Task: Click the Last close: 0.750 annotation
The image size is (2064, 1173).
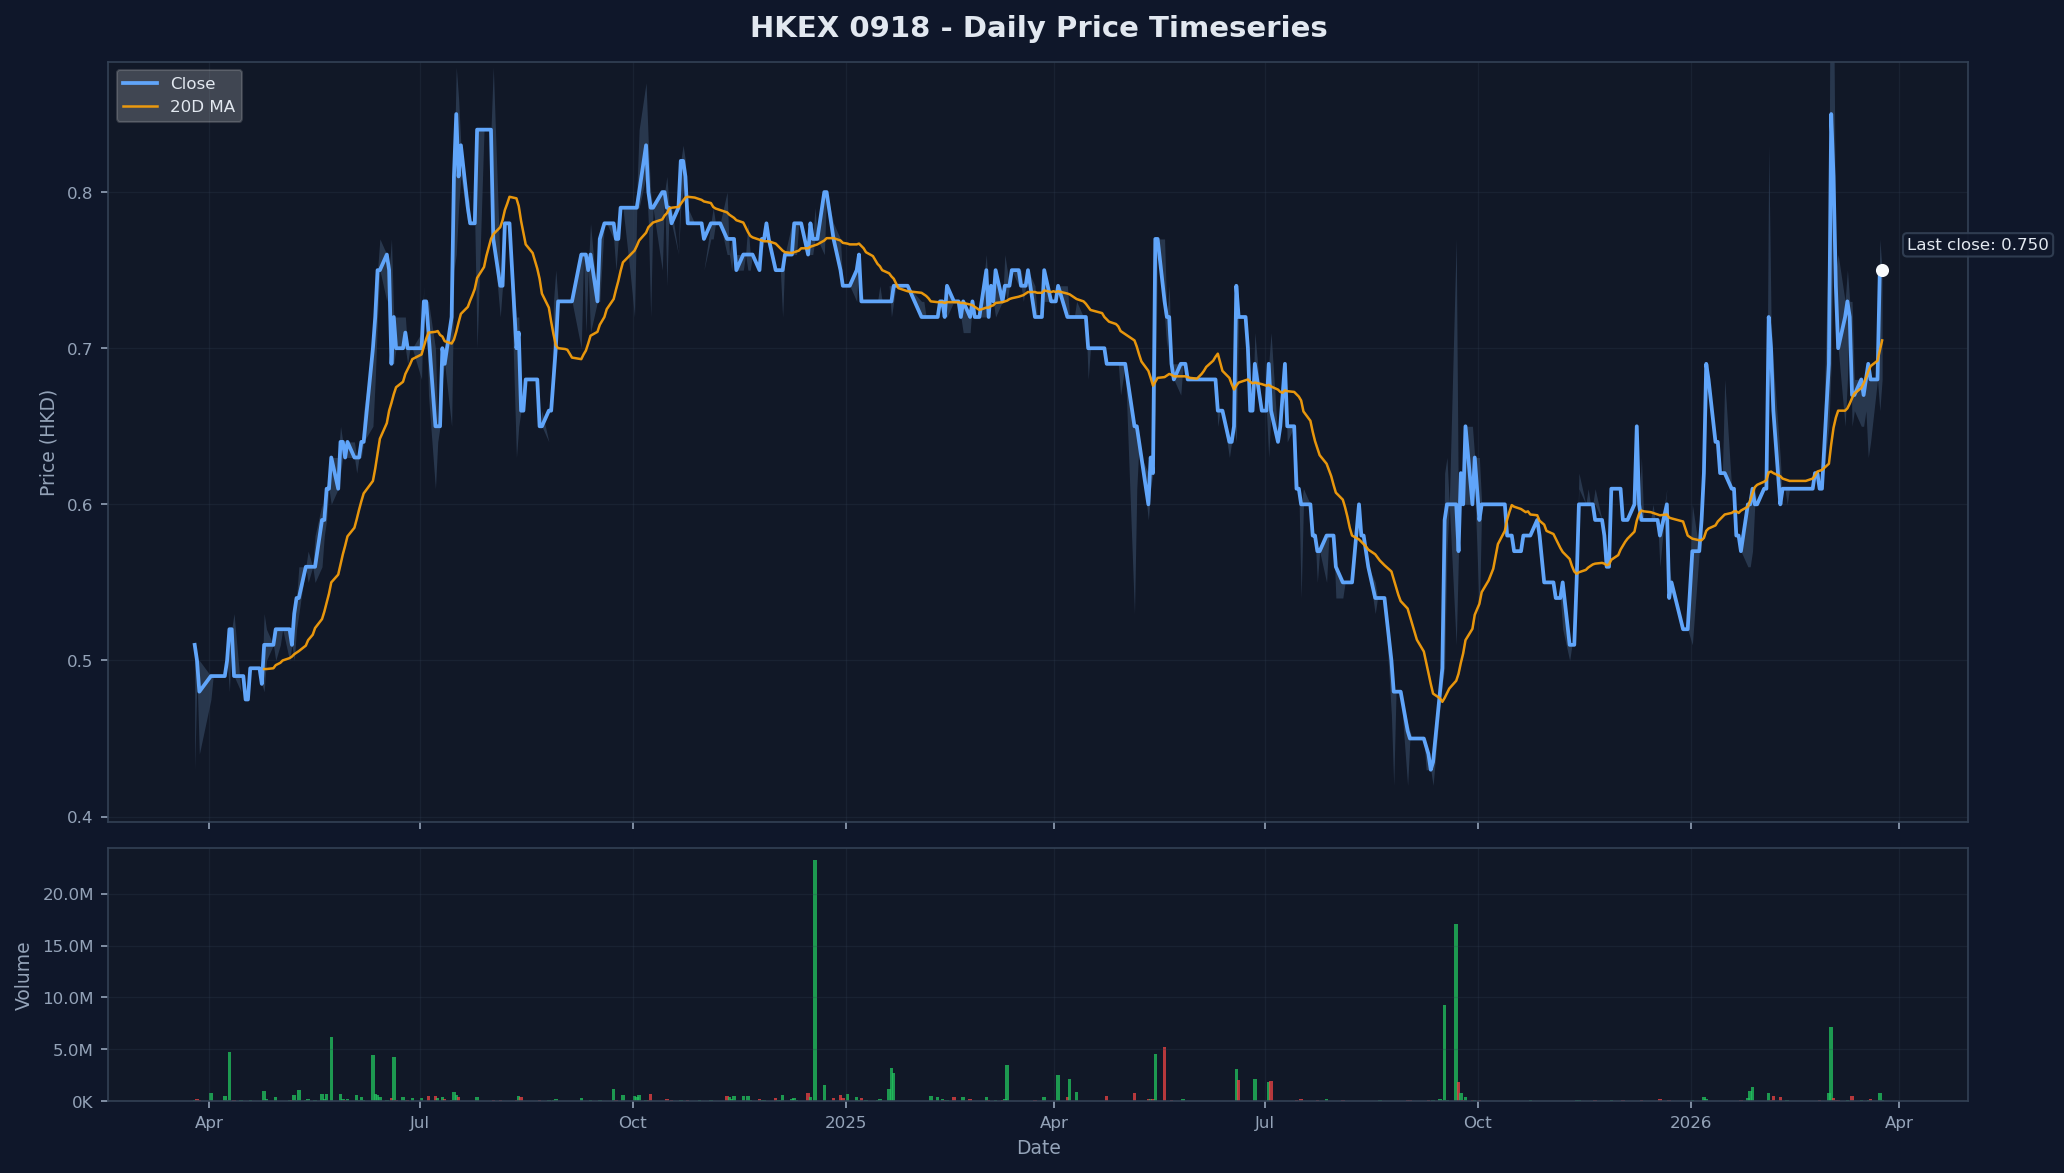Action: click(x=1977, y=245)
